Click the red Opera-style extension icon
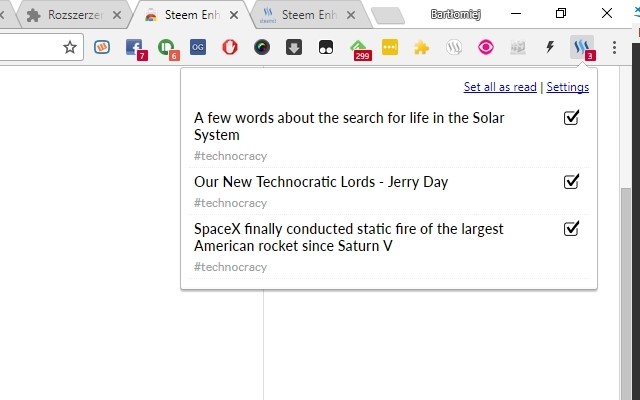 (230, 47)
